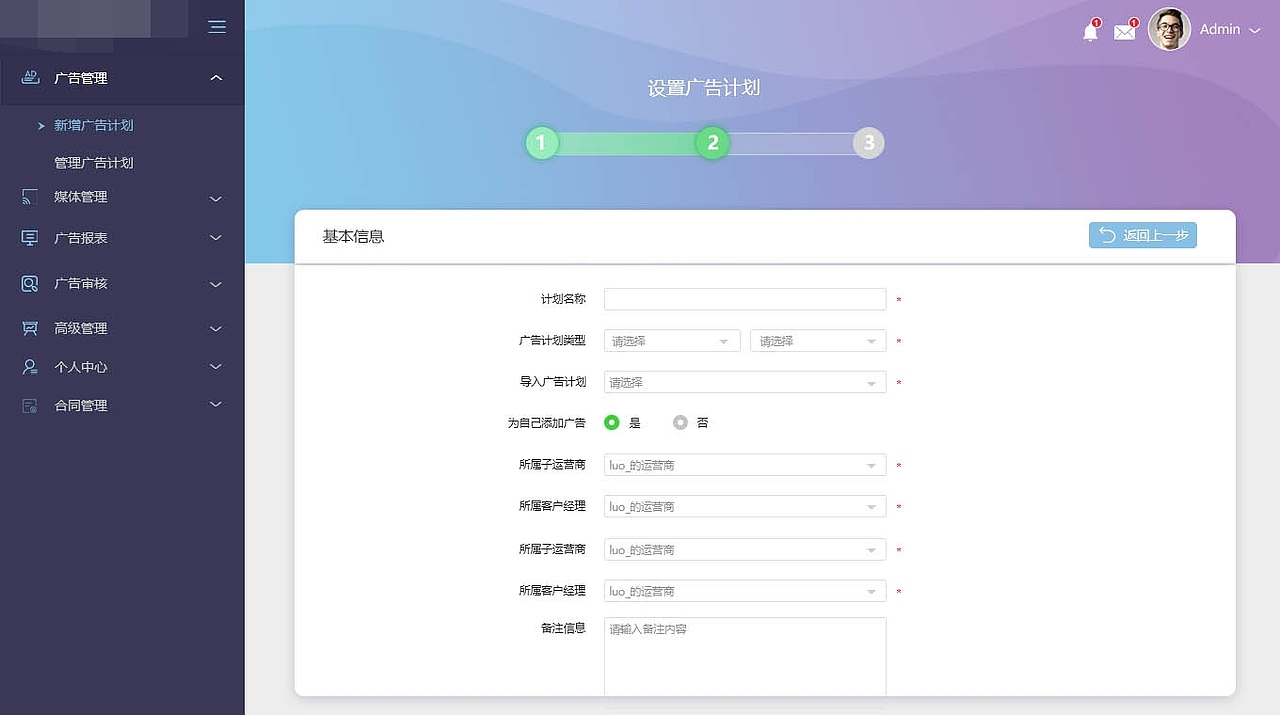Focus the 计划名称 input field
Image resolution: width=1280 pixels, height=715 pixels.
click(745, 299)
